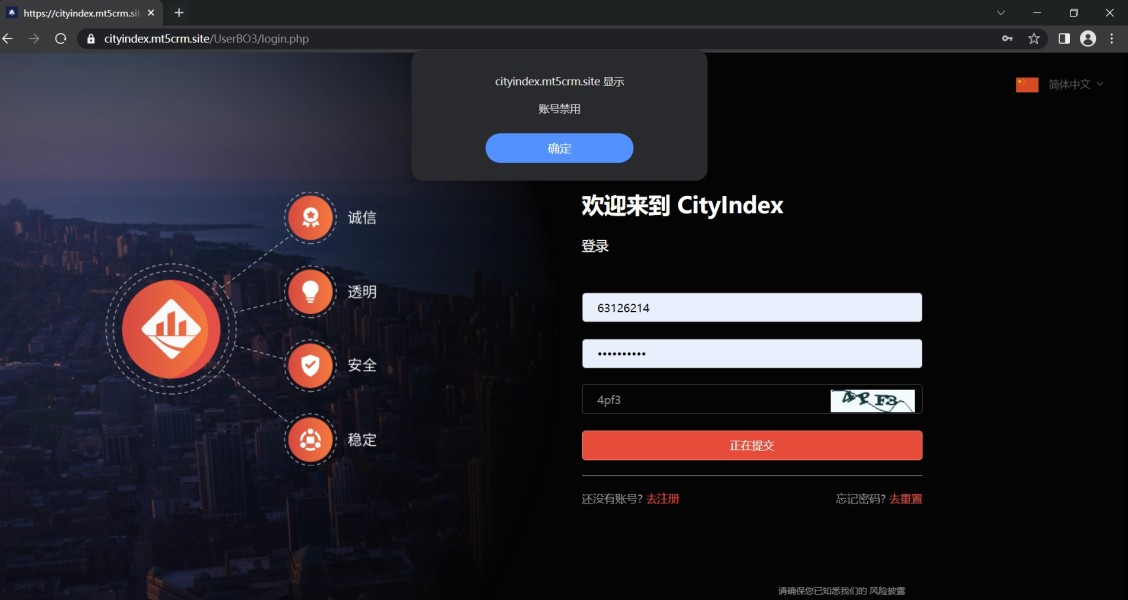Bookmark this page with the star icon
Viewport: 1128px width, 600px height.
[x=1034, y=39]
